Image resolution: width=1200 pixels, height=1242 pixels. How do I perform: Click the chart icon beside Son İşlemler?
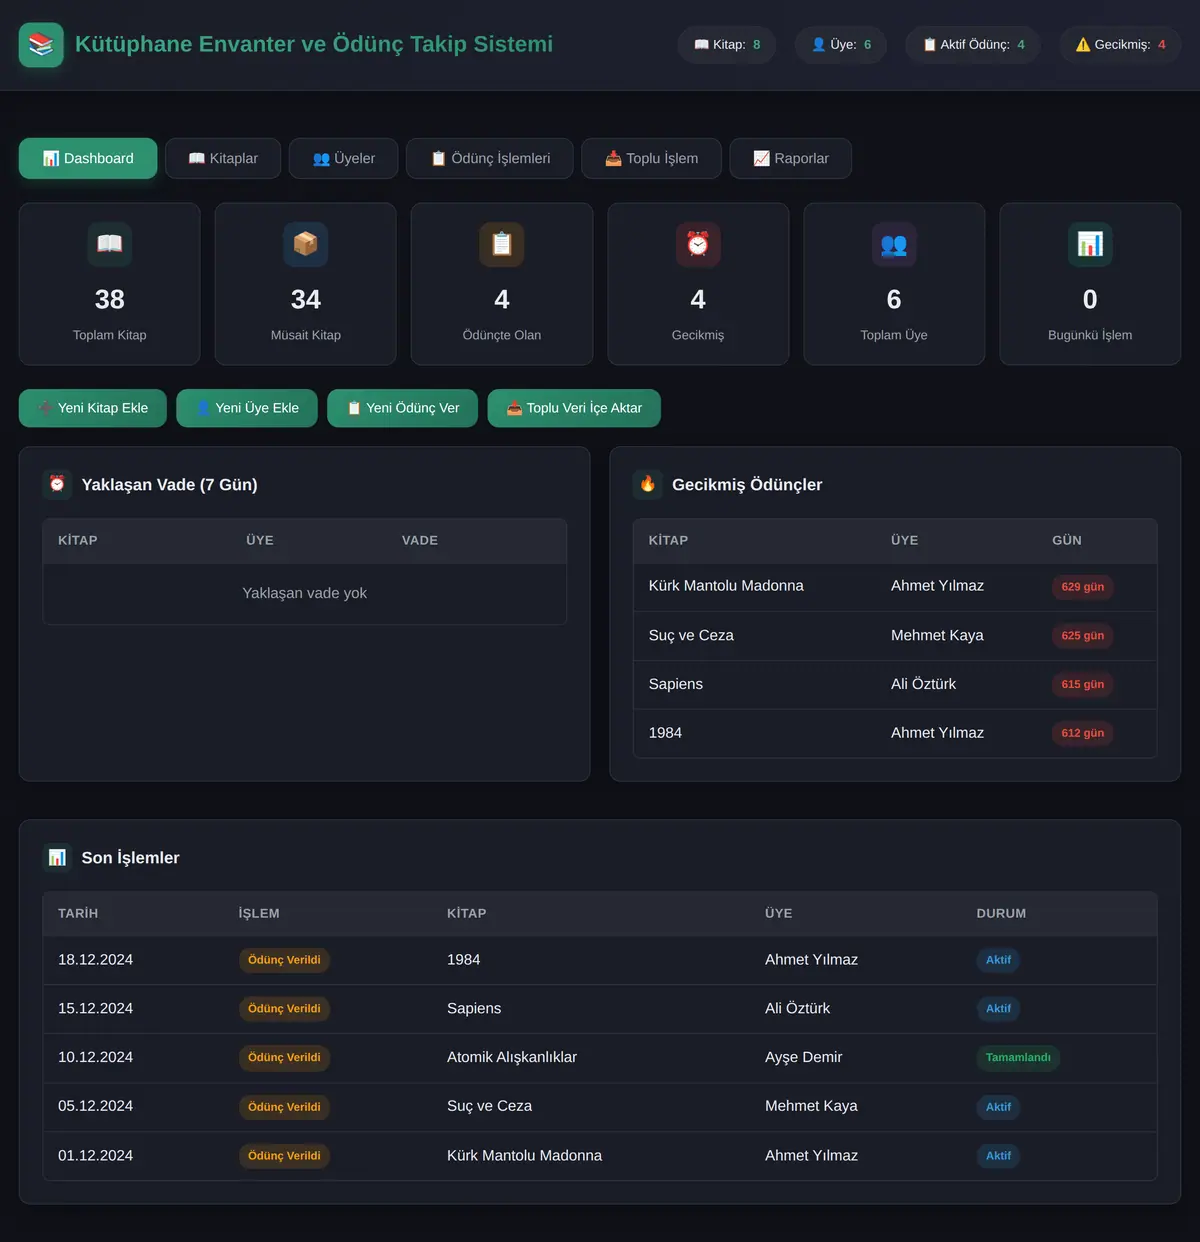(57, 857)
